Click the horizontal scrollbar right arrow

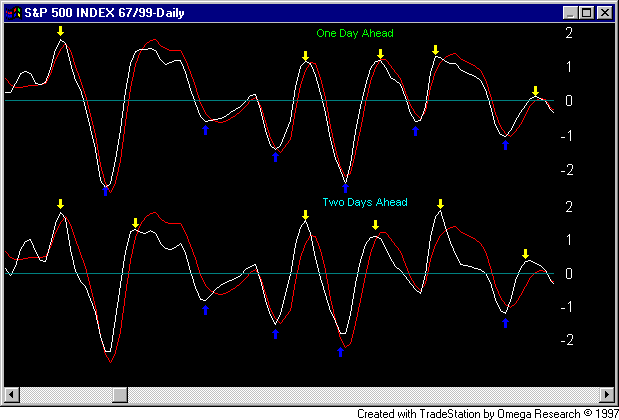pyautogui.click(x=606, y=394)
